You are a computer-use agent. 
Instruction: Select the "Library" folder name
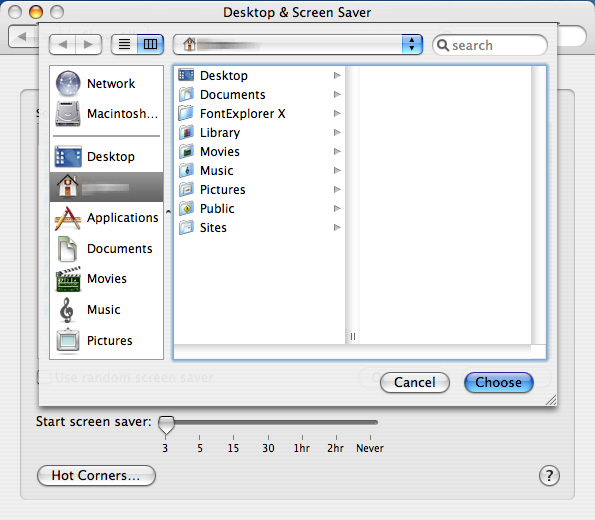(x=220, y=132)
